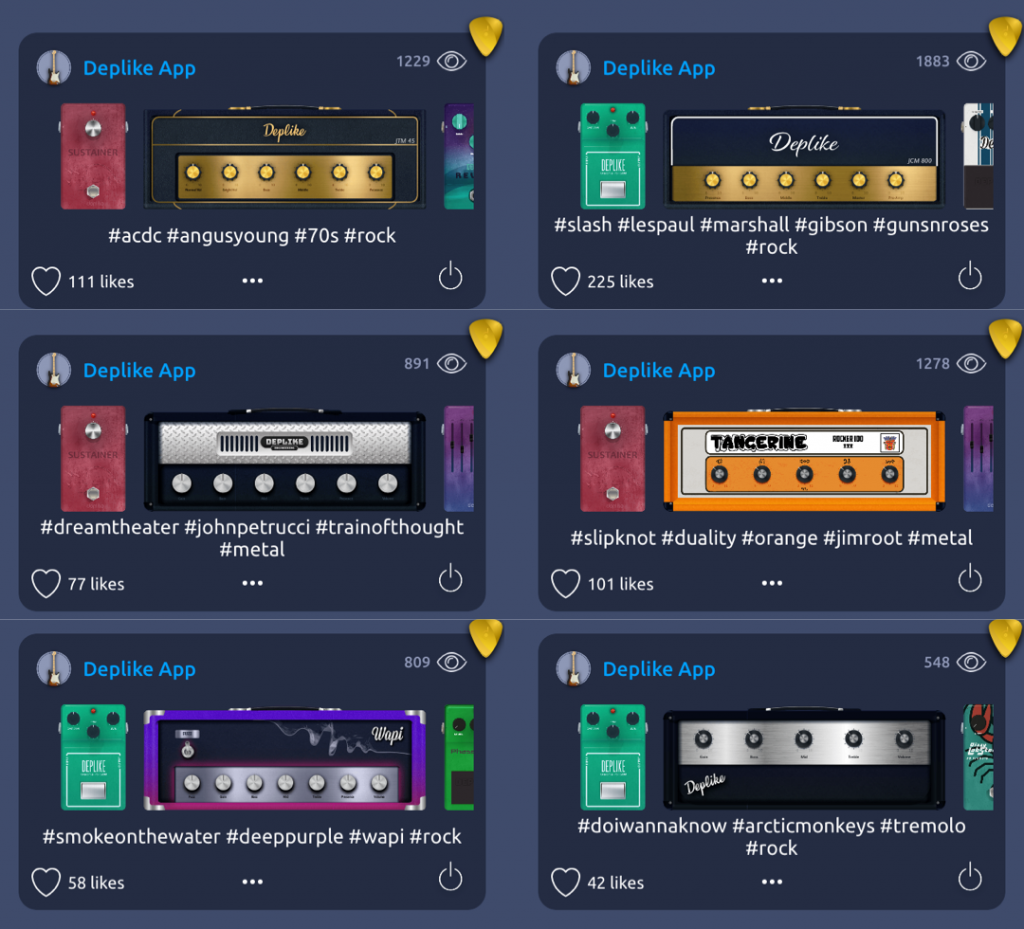Viewport: 1024px width, 929px height.
Task: Click eye views icon next to 809
Action: point(452,663)
